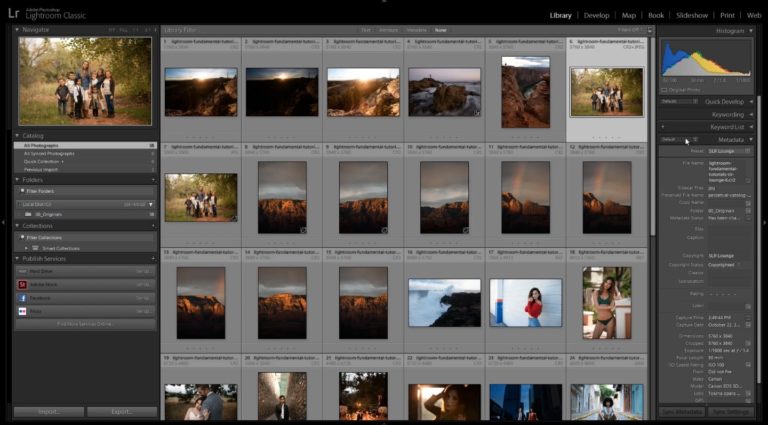Collapse the Catalog panel

pyautogui.click(x=17, y=136)
